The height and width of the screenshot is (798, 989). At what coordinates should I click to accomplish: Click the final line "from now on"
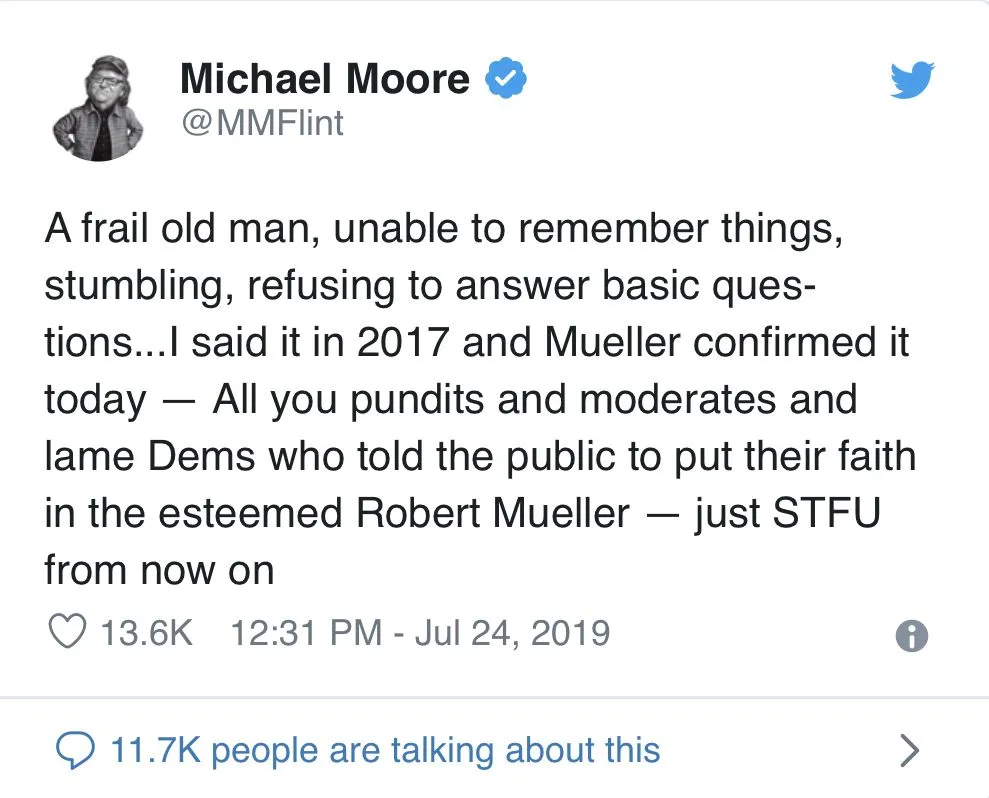click(159, 570)
